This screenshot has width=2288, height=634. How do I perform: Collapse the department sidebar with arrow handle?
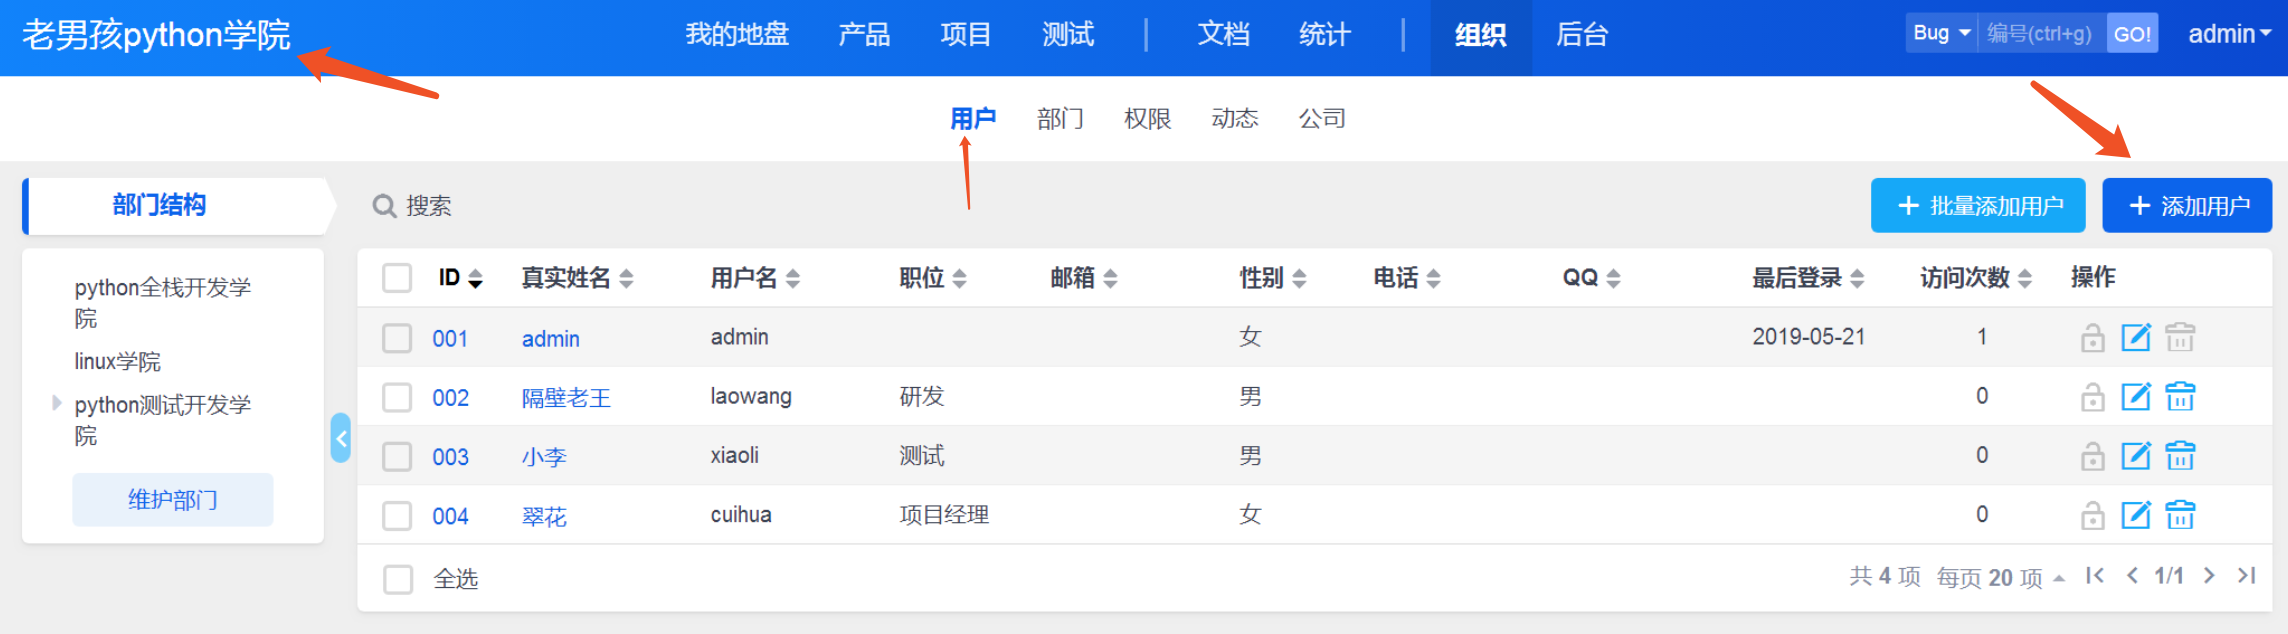(x=341, y=438)
